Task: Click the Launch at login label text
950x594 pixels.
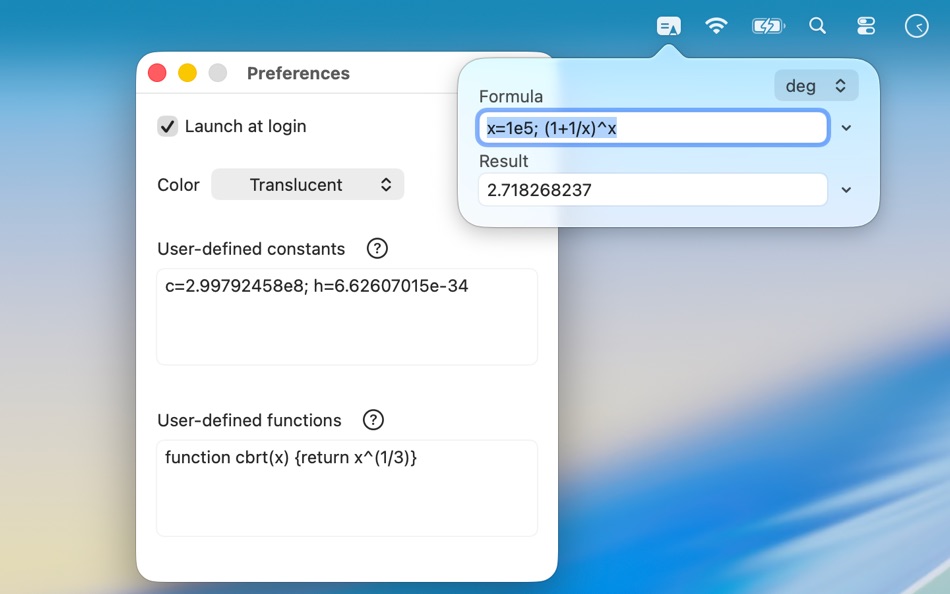Action: pyautogui.click(x=245, y=126)
